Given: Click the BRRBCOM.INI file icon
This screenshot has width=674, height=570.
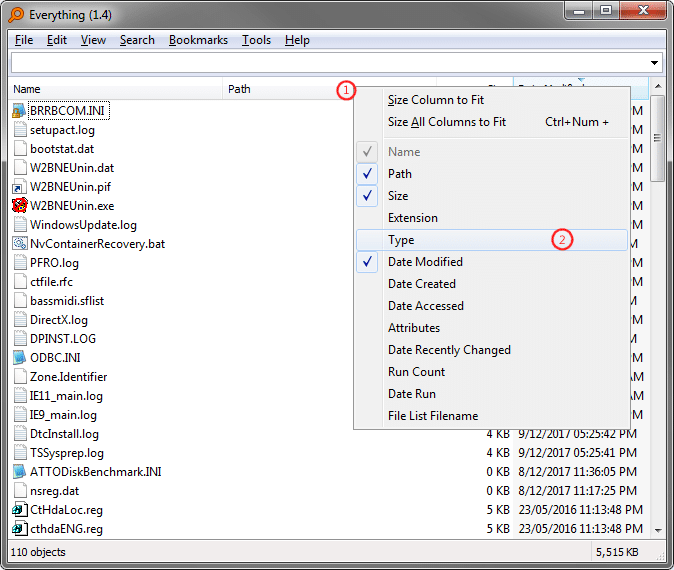Looking at the screenshot, I should pos(19,111).
